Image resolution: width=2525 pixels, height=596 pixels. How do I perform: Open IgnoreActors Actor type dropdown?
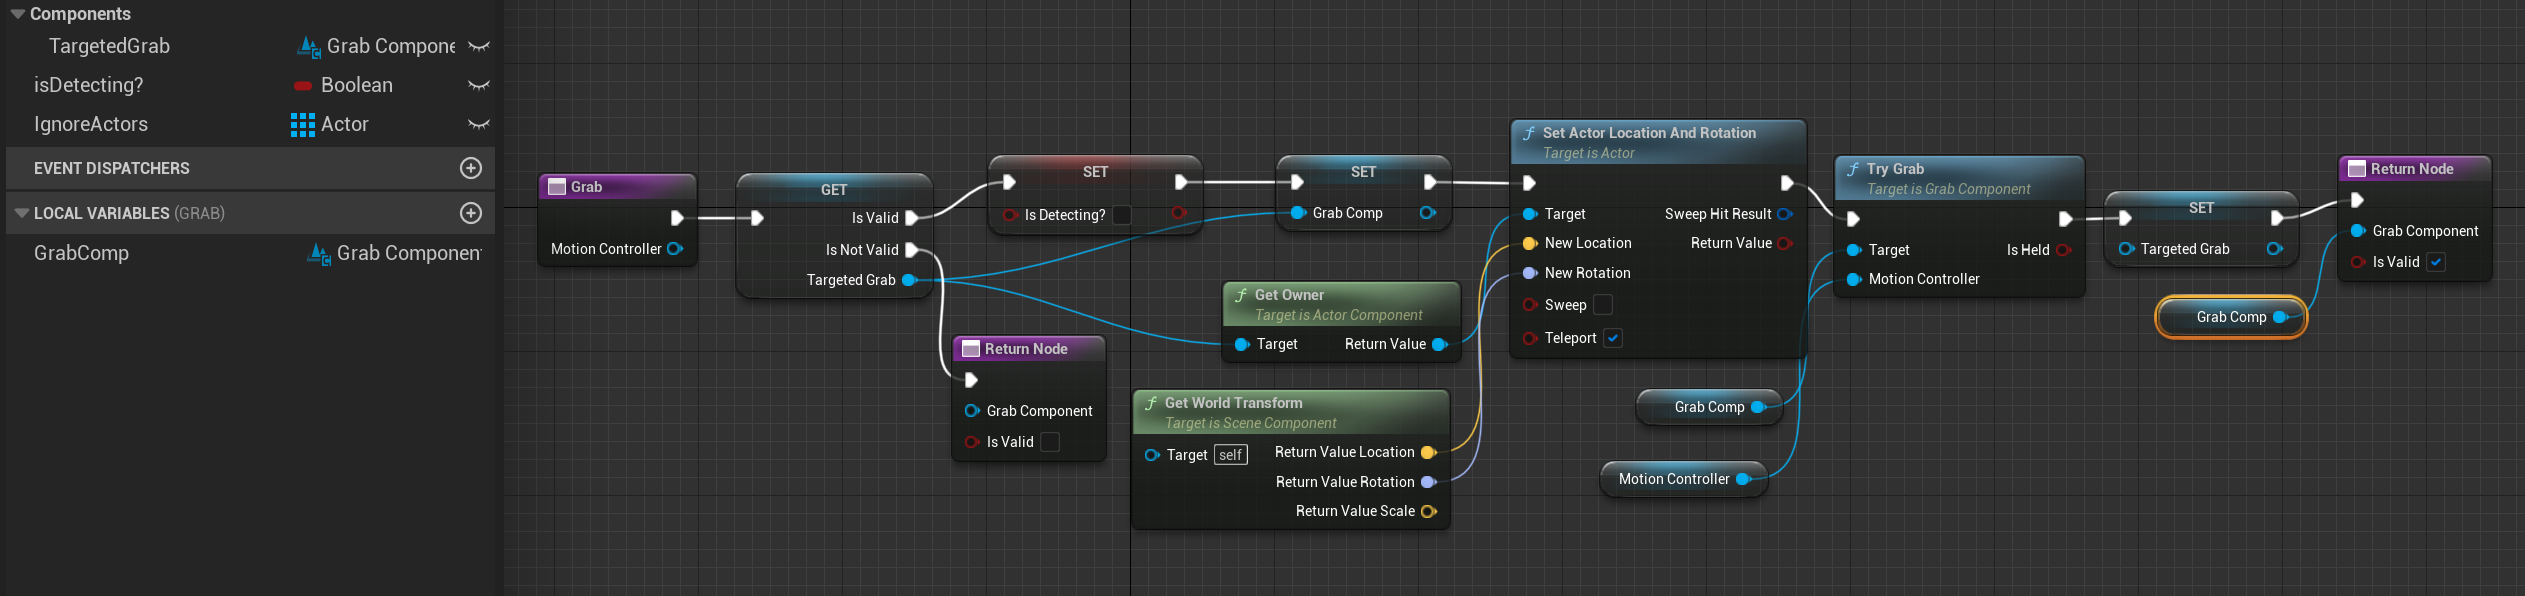[x=330, y=124]
